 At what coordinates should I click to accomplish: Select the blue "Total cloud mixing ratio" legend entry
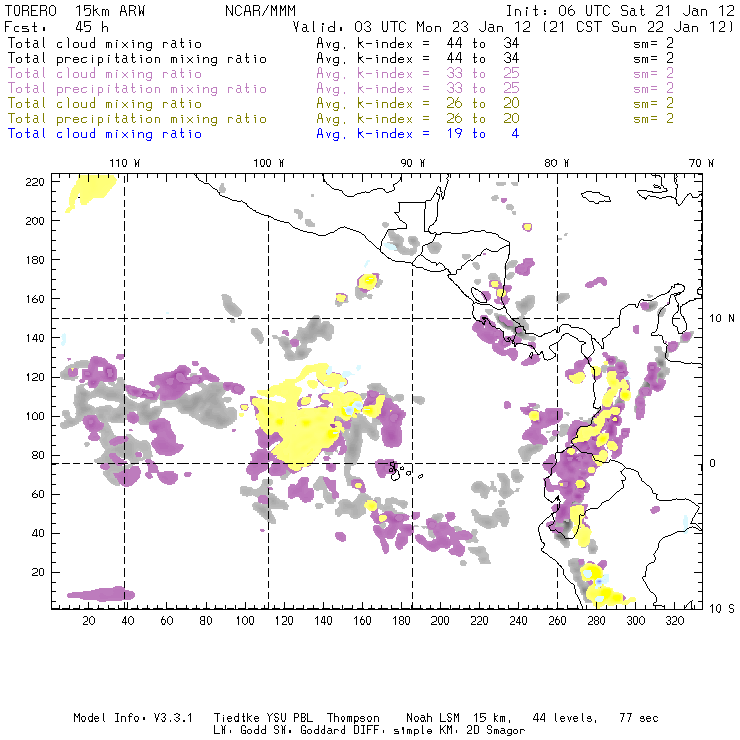pos(105,134)
